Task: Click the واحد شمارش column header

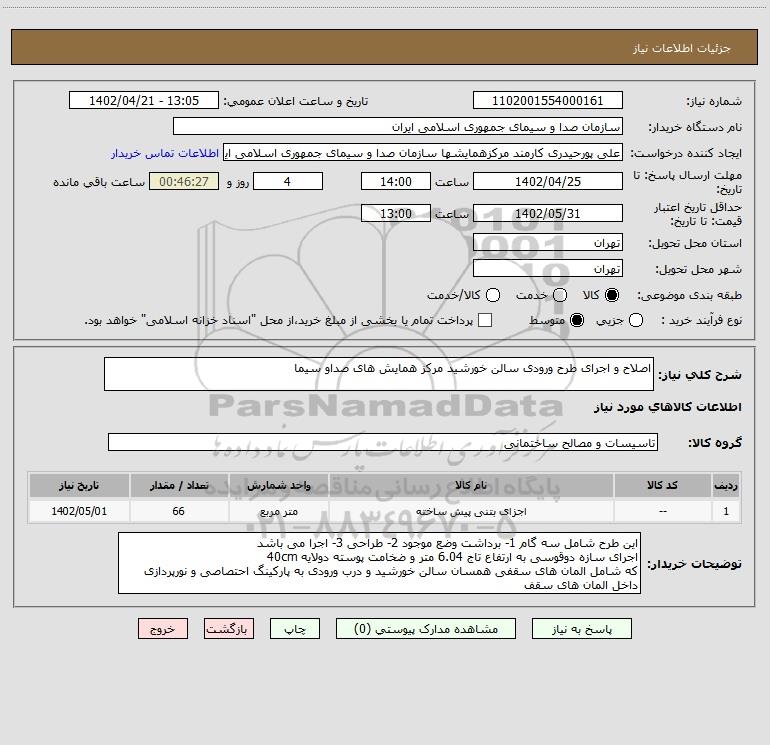Action: (278, 485)
